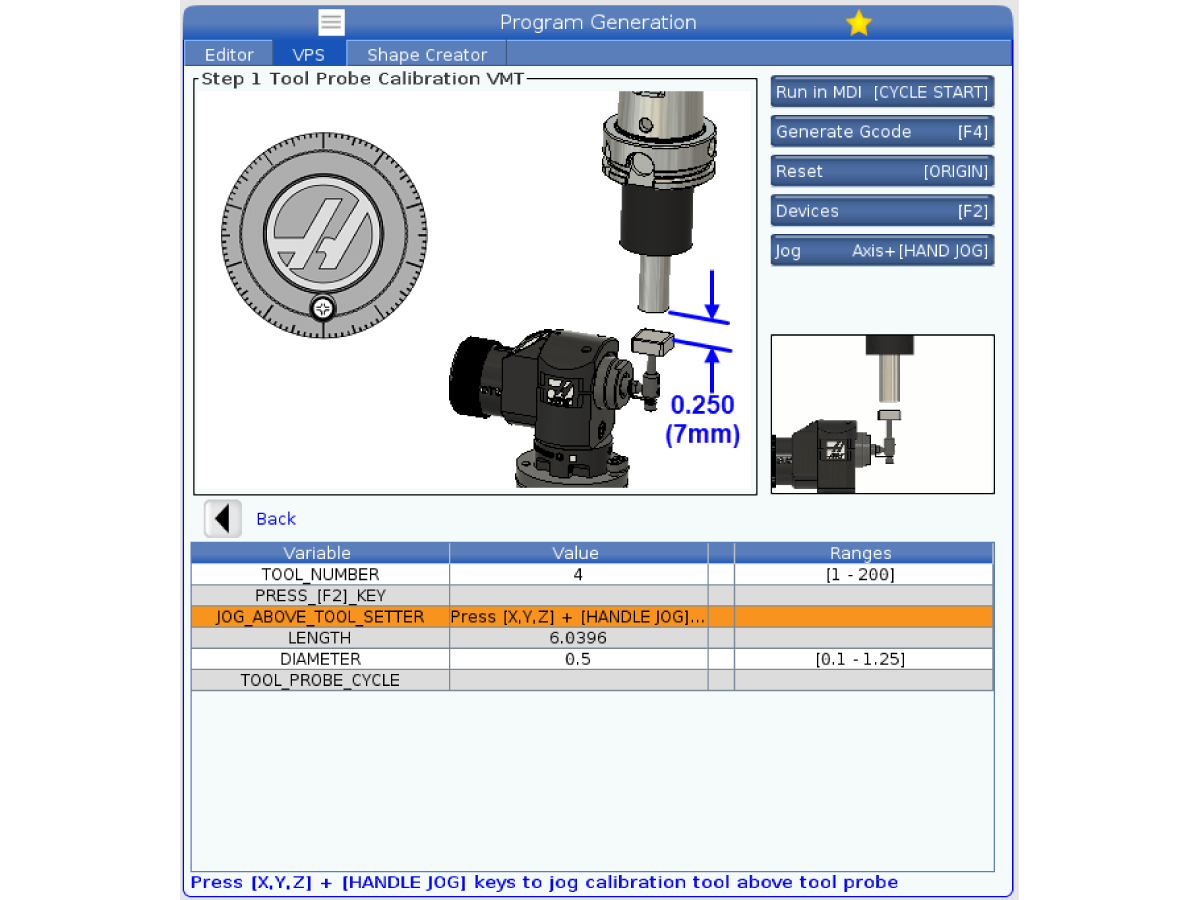Select the highlighted JOG_ABOVE_TOOL_SETTER row
This screenshot has width=1200, height=900.
(x=592, y=617)
